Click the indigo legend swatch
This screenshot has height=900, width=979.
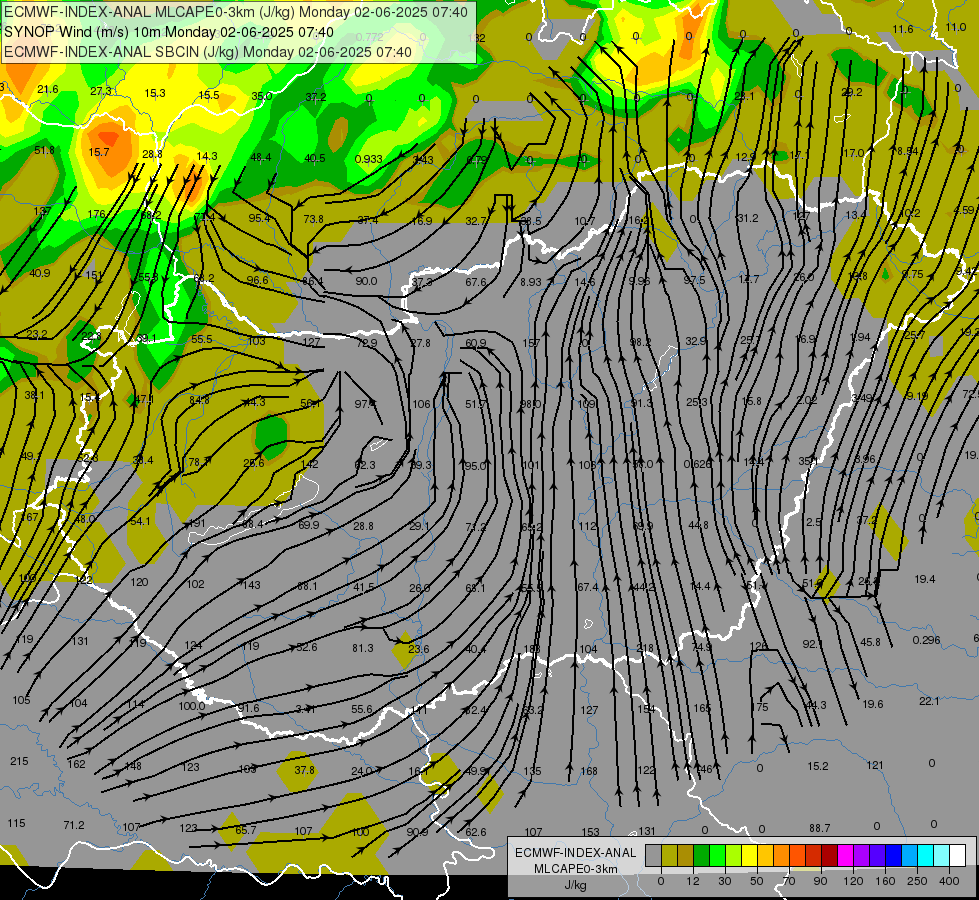[878, 855]
